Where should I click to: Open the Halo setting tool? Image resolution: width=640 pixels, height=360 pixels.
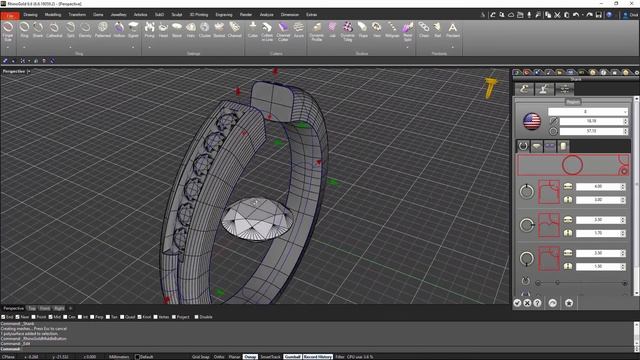point(191,30)
